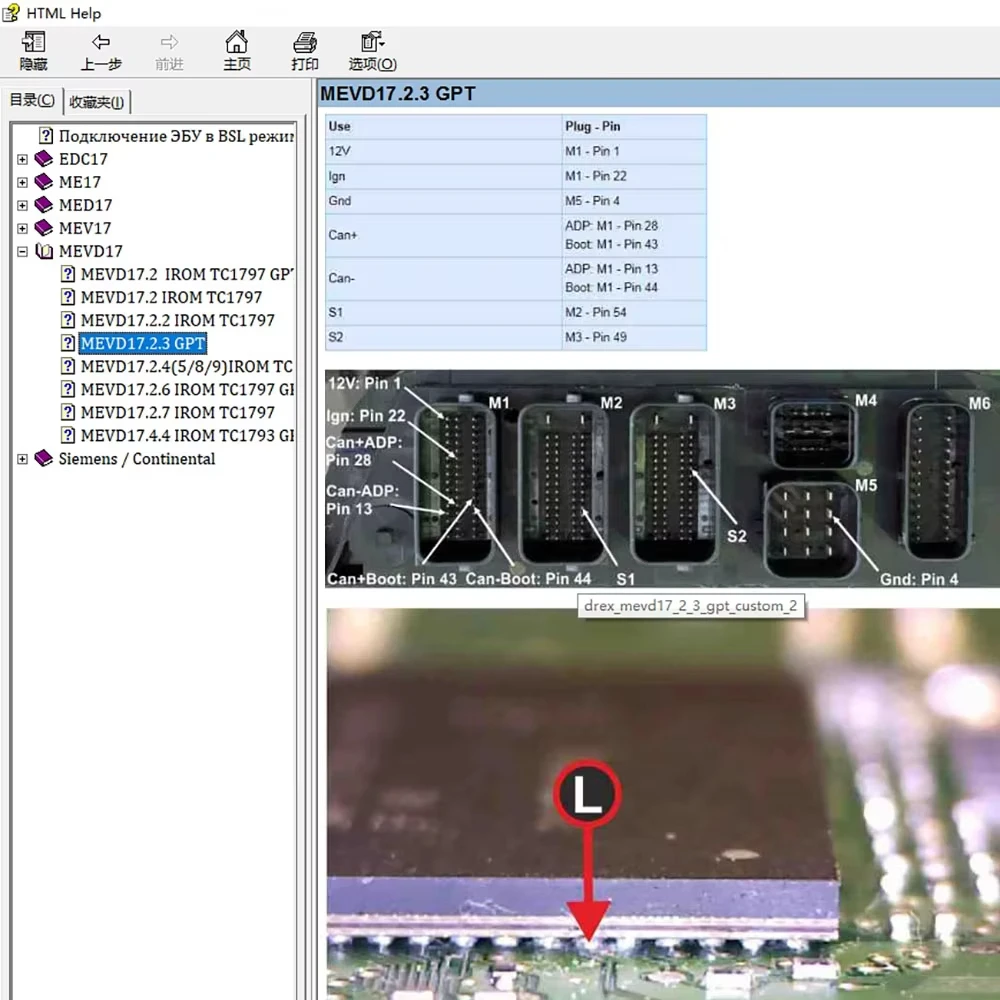Click the Home (主页) toolbar icon
The height and width of the screenshot is (1000, 1000).
pos(237,43)
